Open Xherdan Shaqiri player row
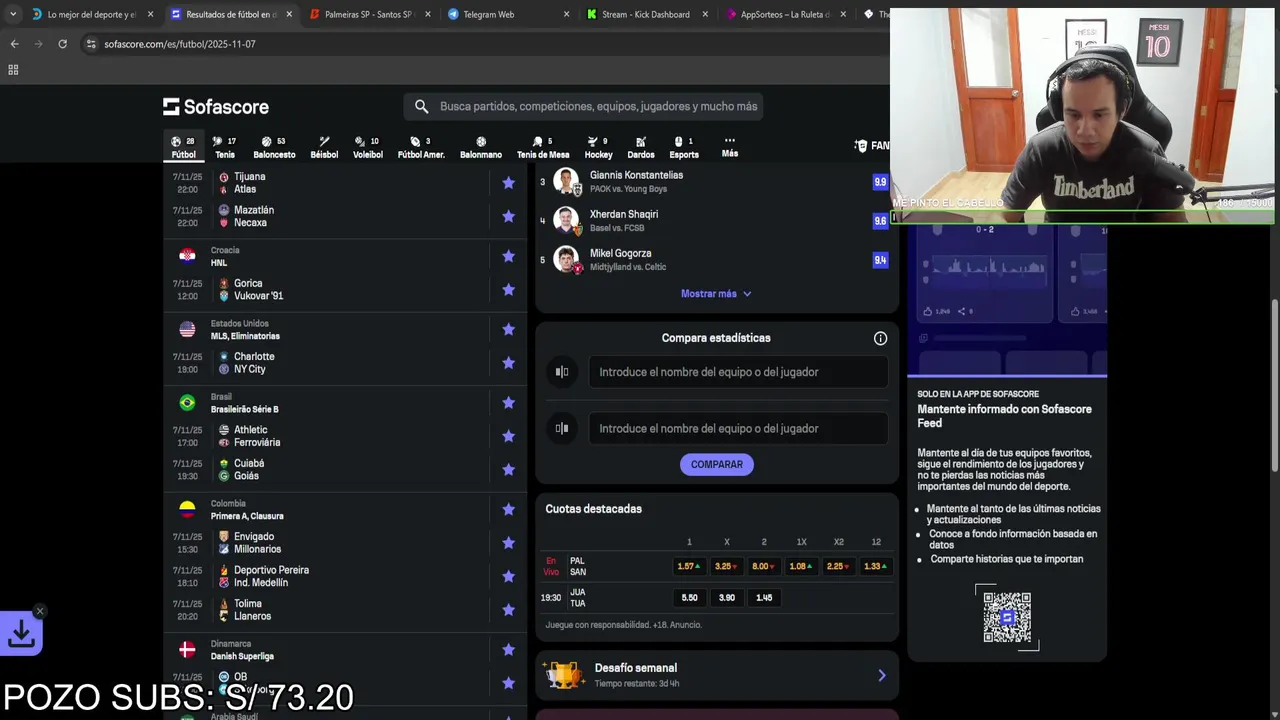This screenshot has width=1280, height=720. (x=716, y=220)
